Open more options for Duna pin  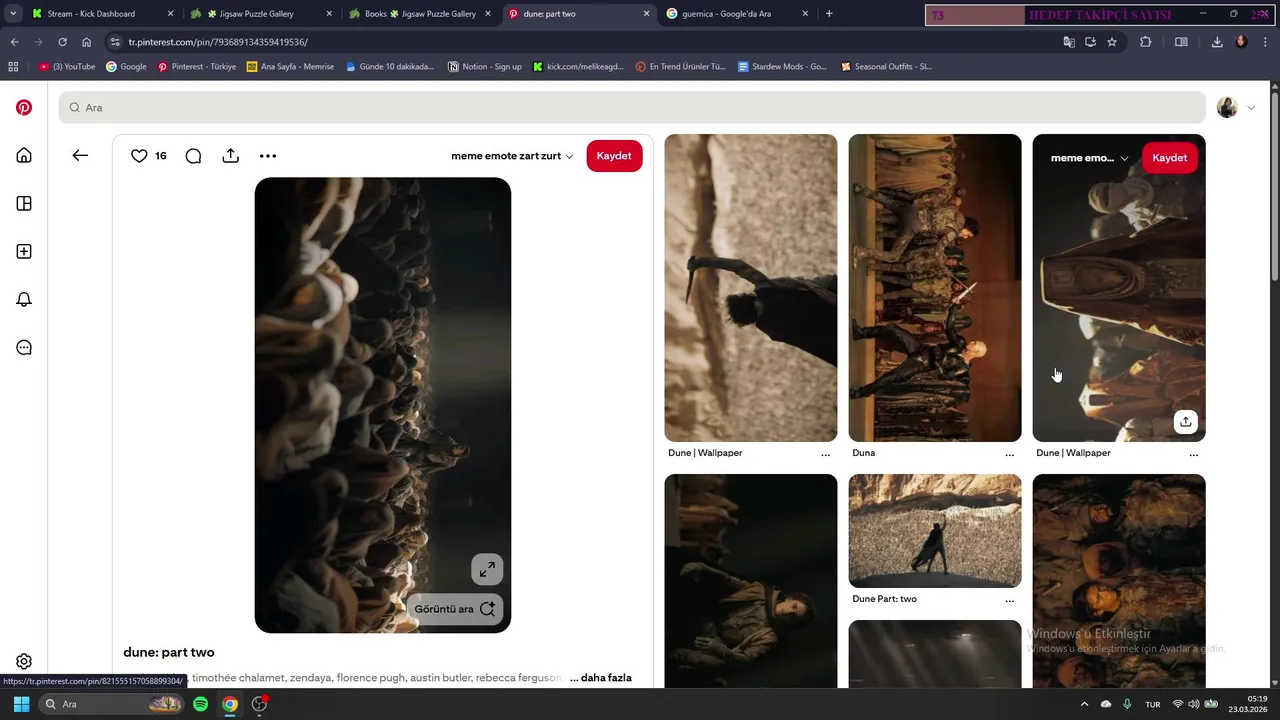coord(1009,454)
